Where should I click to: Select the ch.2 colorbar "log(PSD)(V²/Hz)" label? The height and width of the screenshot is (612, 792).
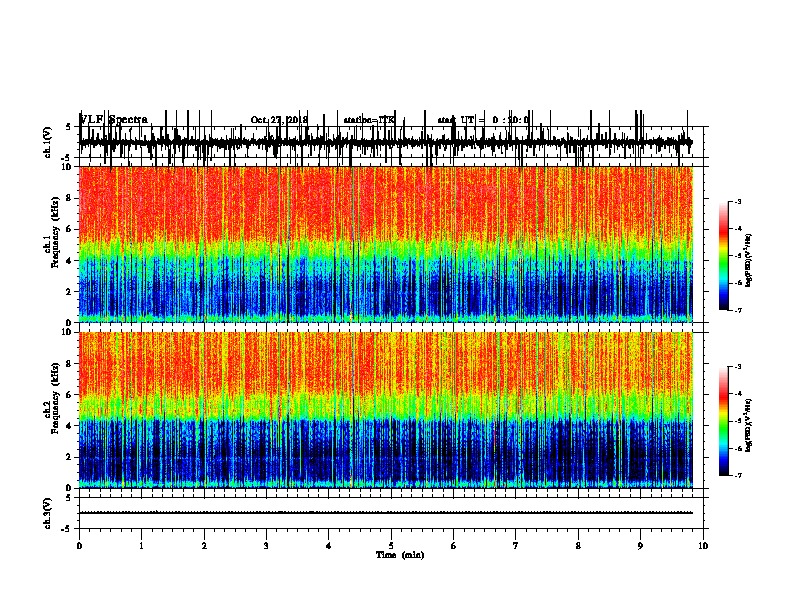[749, 425]
